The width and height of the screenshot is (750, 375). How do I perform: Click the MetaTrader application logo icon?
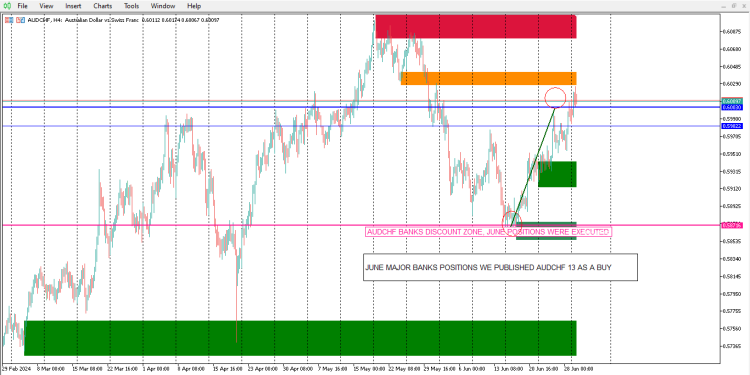[x=8, y=6]
